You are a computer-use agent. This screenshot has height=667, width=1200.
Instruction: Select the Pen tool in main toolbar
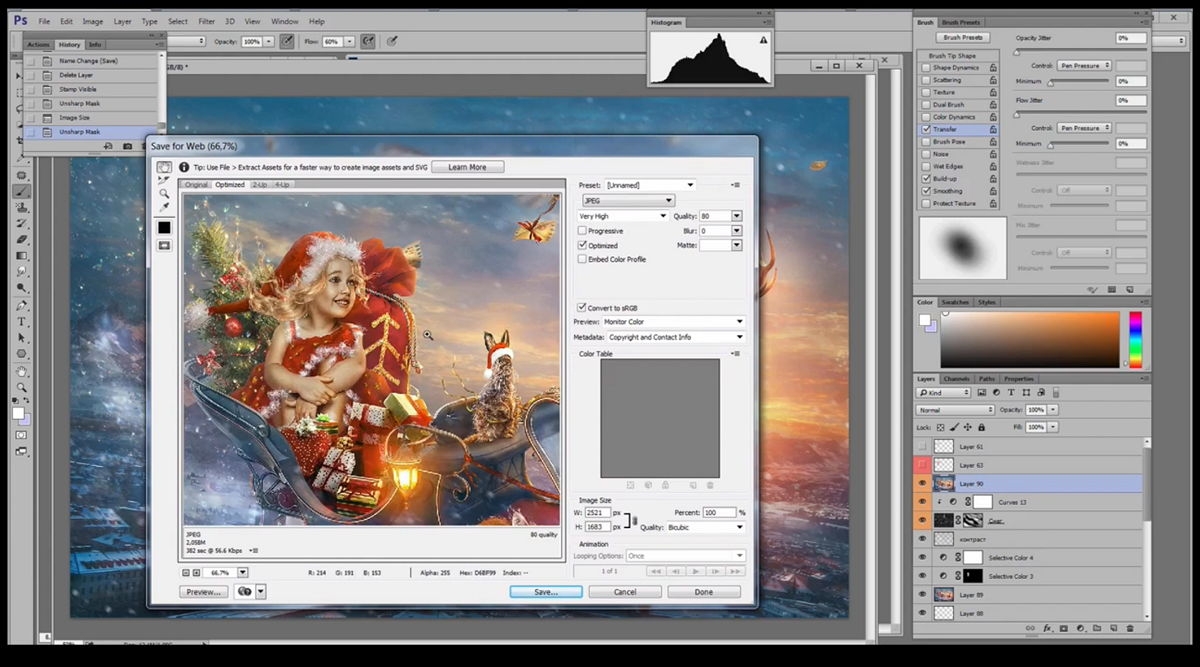(21, 306)
